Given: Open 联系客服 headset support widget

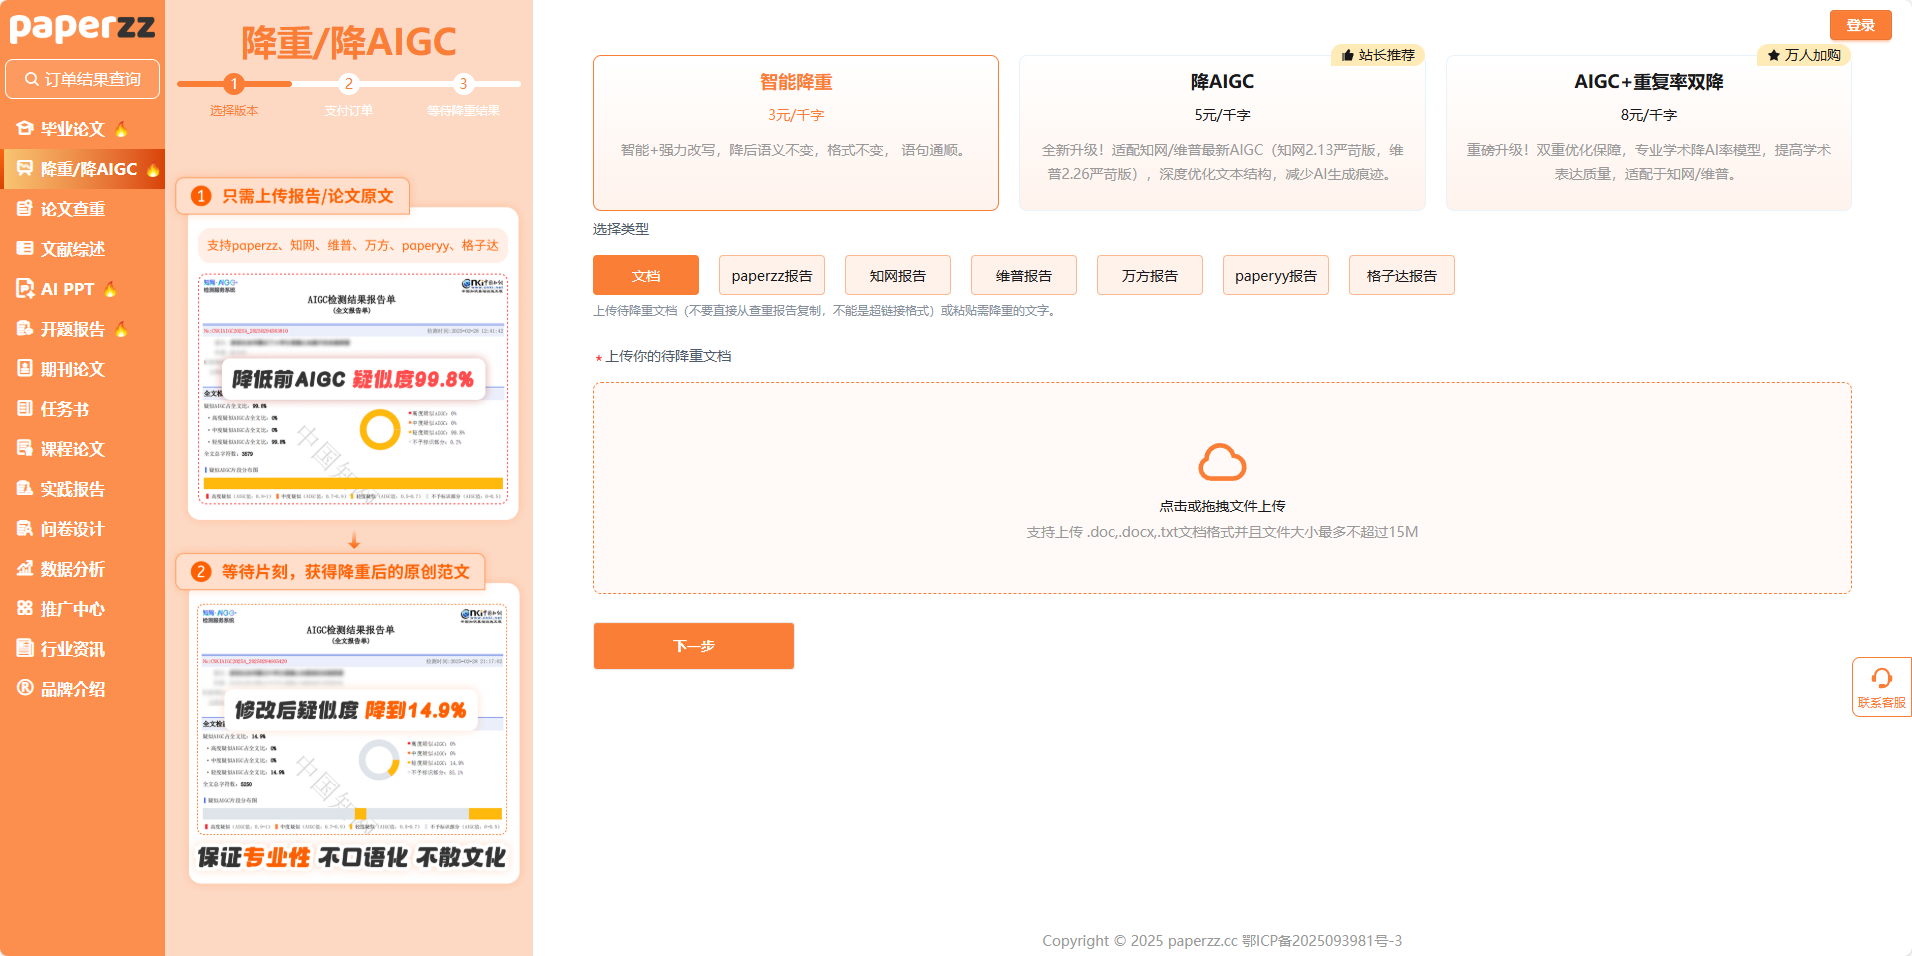Looking at the screenshot, I should pos(1881,687).
